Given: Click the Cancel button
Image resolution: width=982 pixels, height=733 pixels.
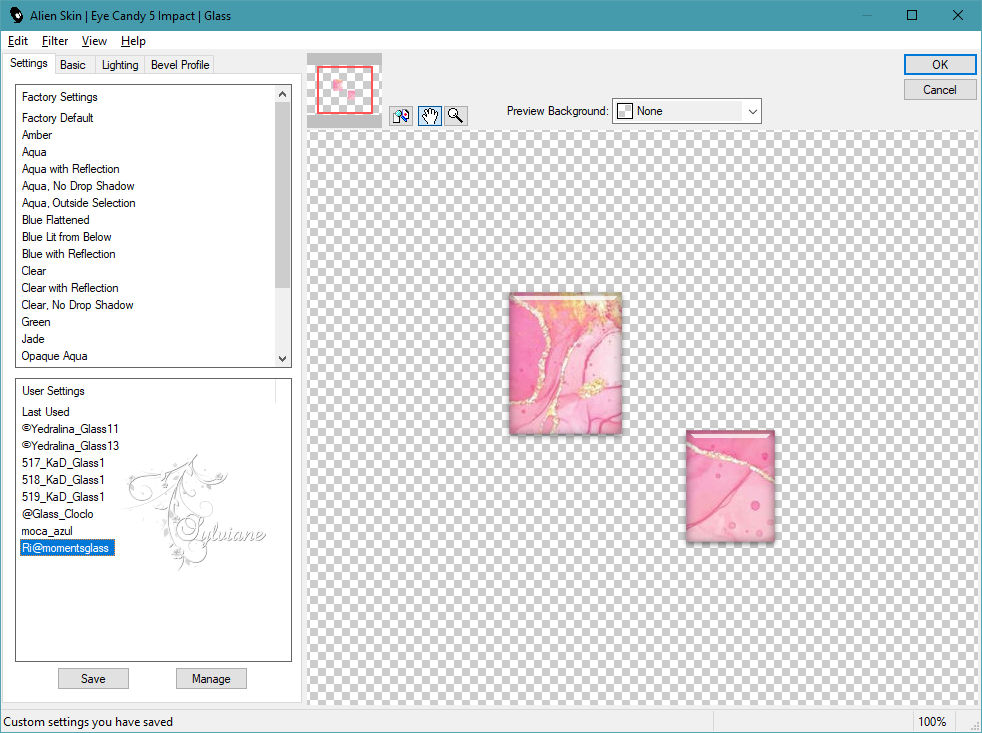Looking at the screenshot, I should pyautogui.click(x=939, y=90).
